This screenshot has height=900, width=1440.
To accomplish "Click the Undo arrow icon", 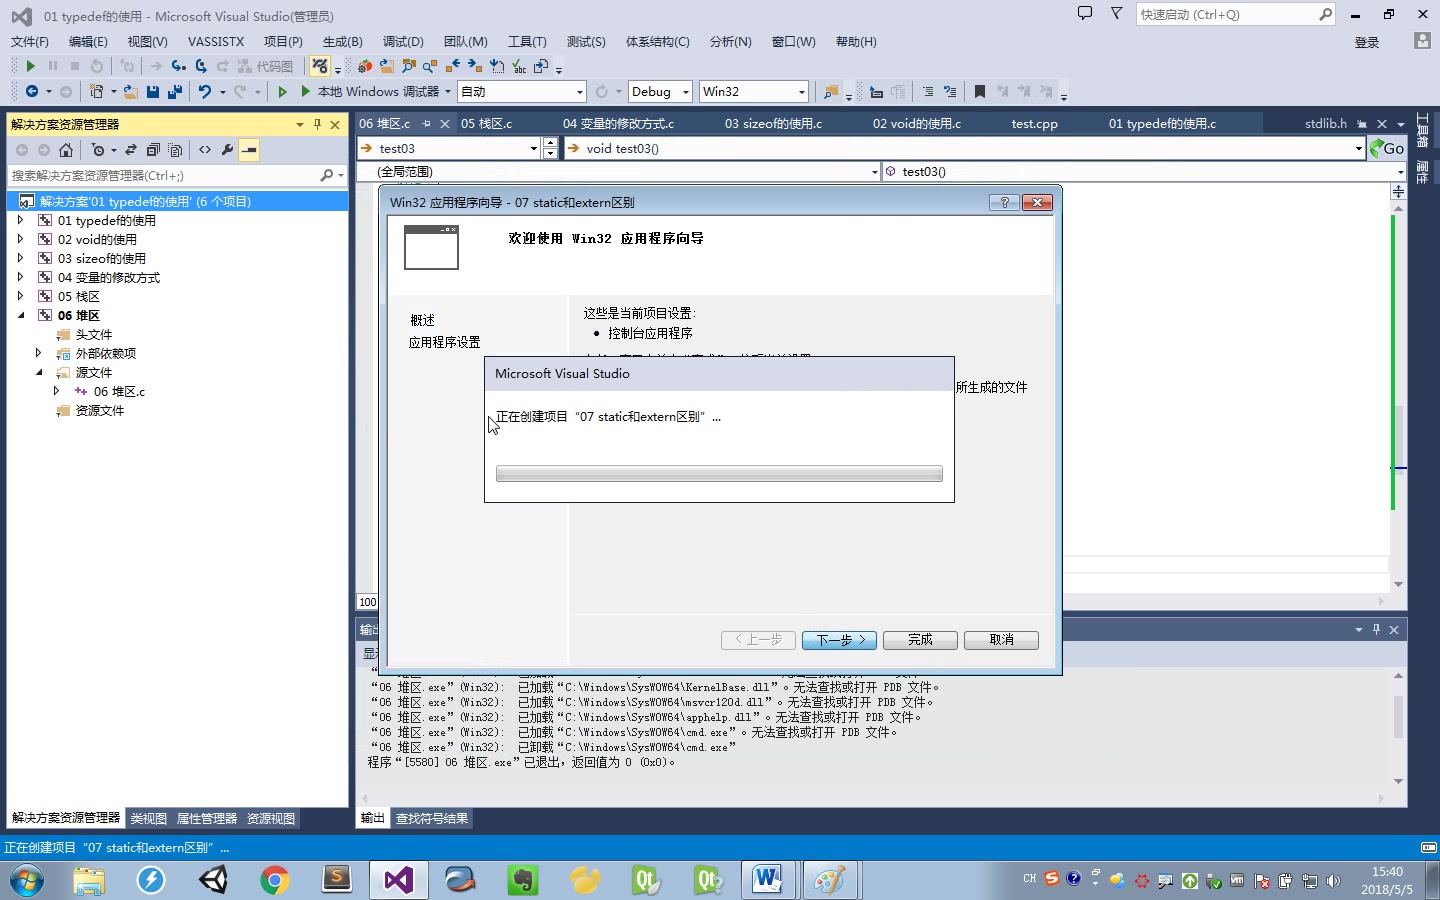I will point(204,91).
